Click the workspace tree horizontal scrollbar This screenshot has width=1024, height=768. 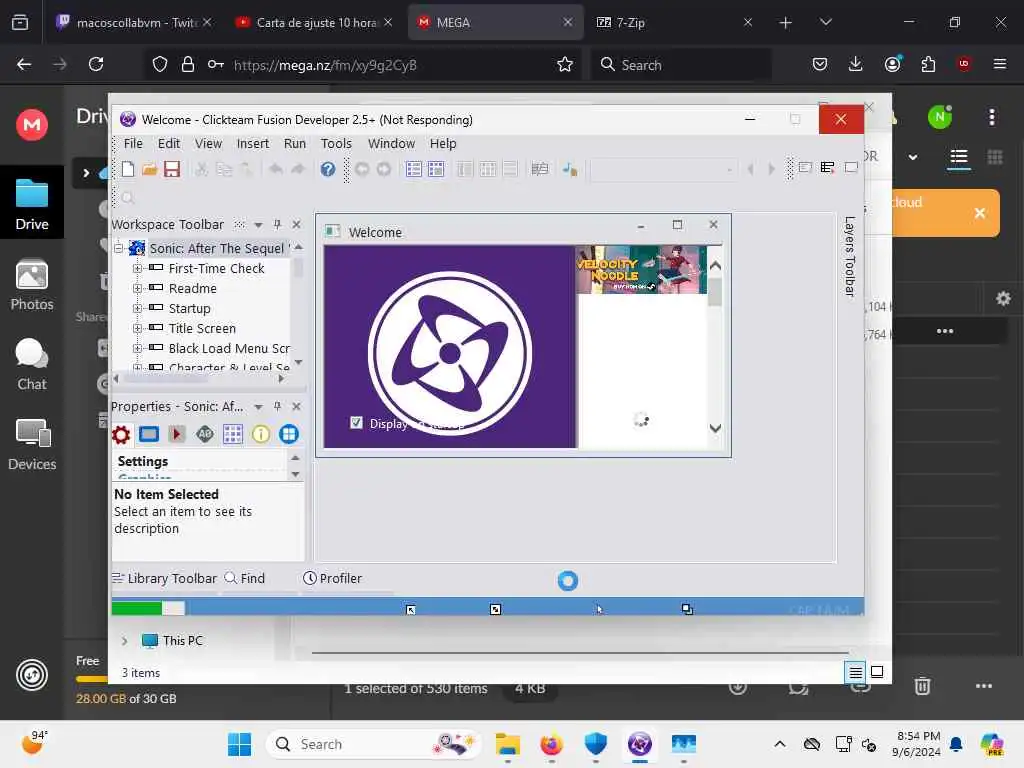pyautogui.click(x=199, y=378)
